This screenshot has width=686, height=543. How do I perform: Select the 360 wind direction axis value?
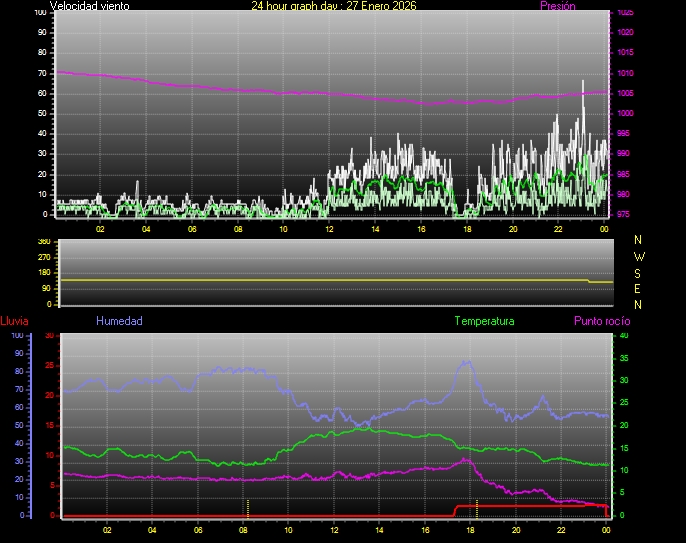coord(43,242)
